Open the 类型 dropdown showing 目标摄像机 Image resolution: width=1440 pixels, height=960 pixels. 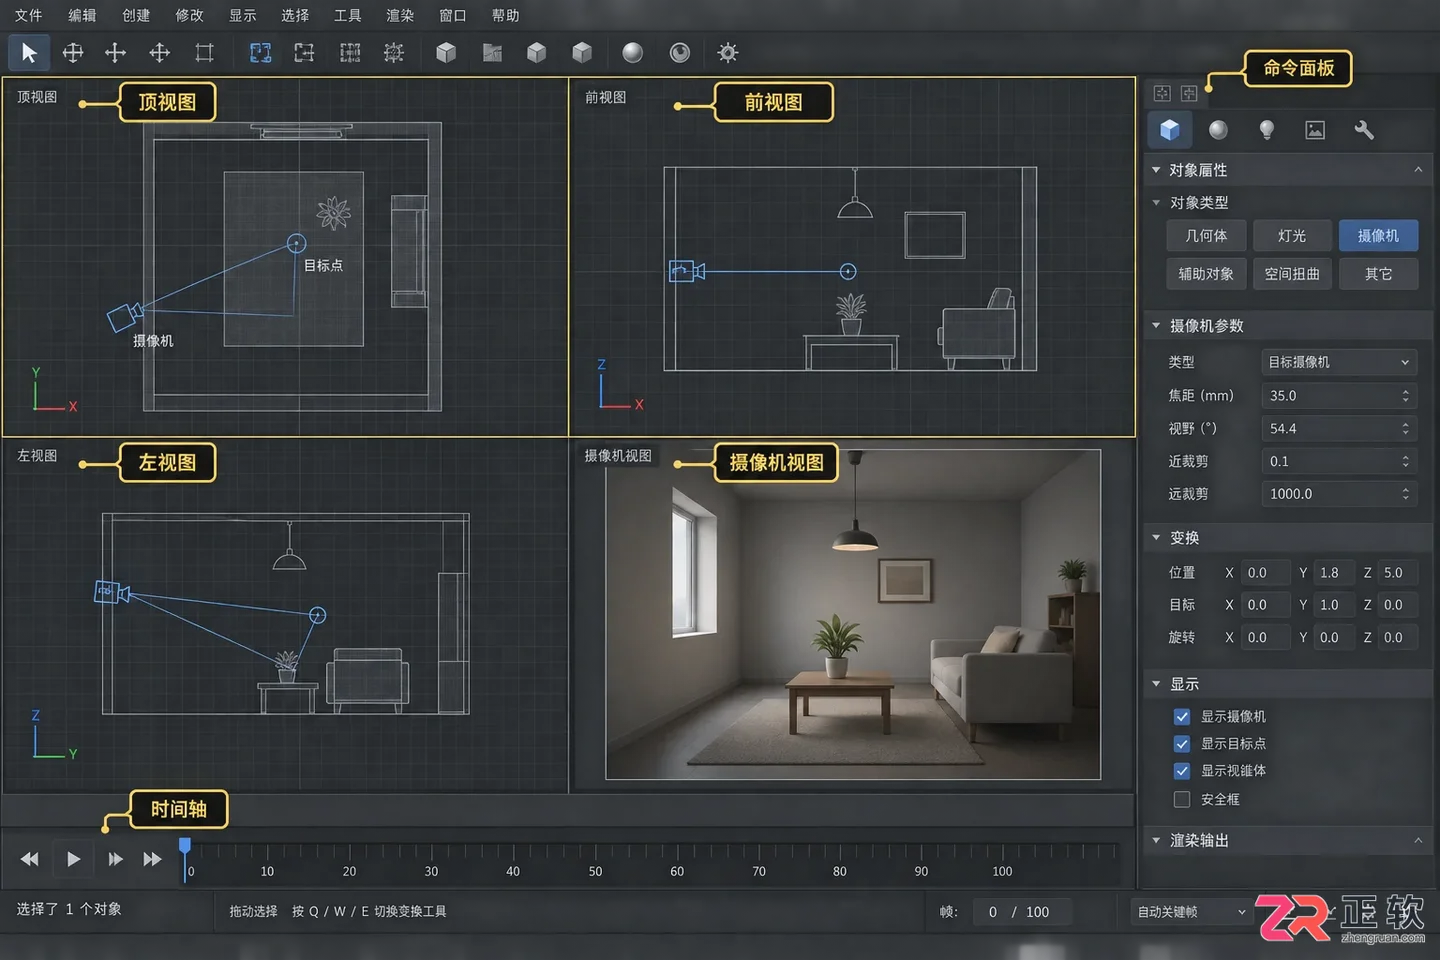point(1338,362)
